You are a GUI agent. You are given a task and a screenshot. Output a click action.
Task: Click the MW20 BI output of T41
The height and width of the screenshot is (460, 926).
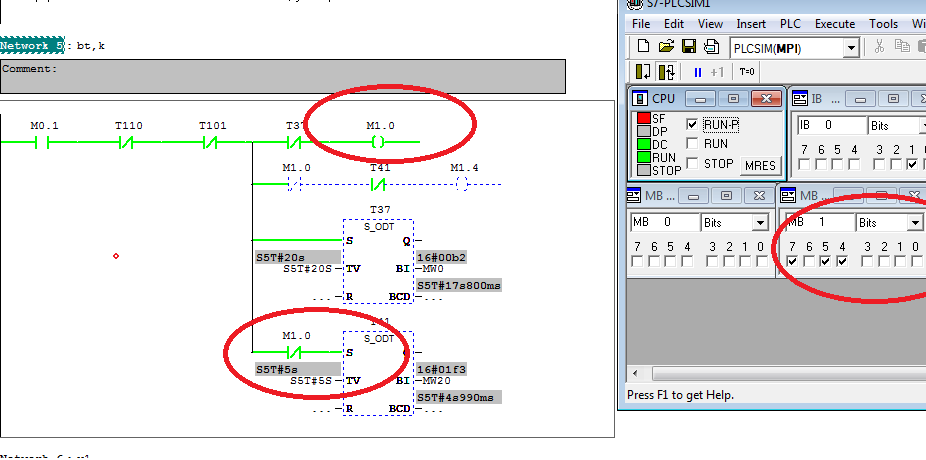pos(434,381)
